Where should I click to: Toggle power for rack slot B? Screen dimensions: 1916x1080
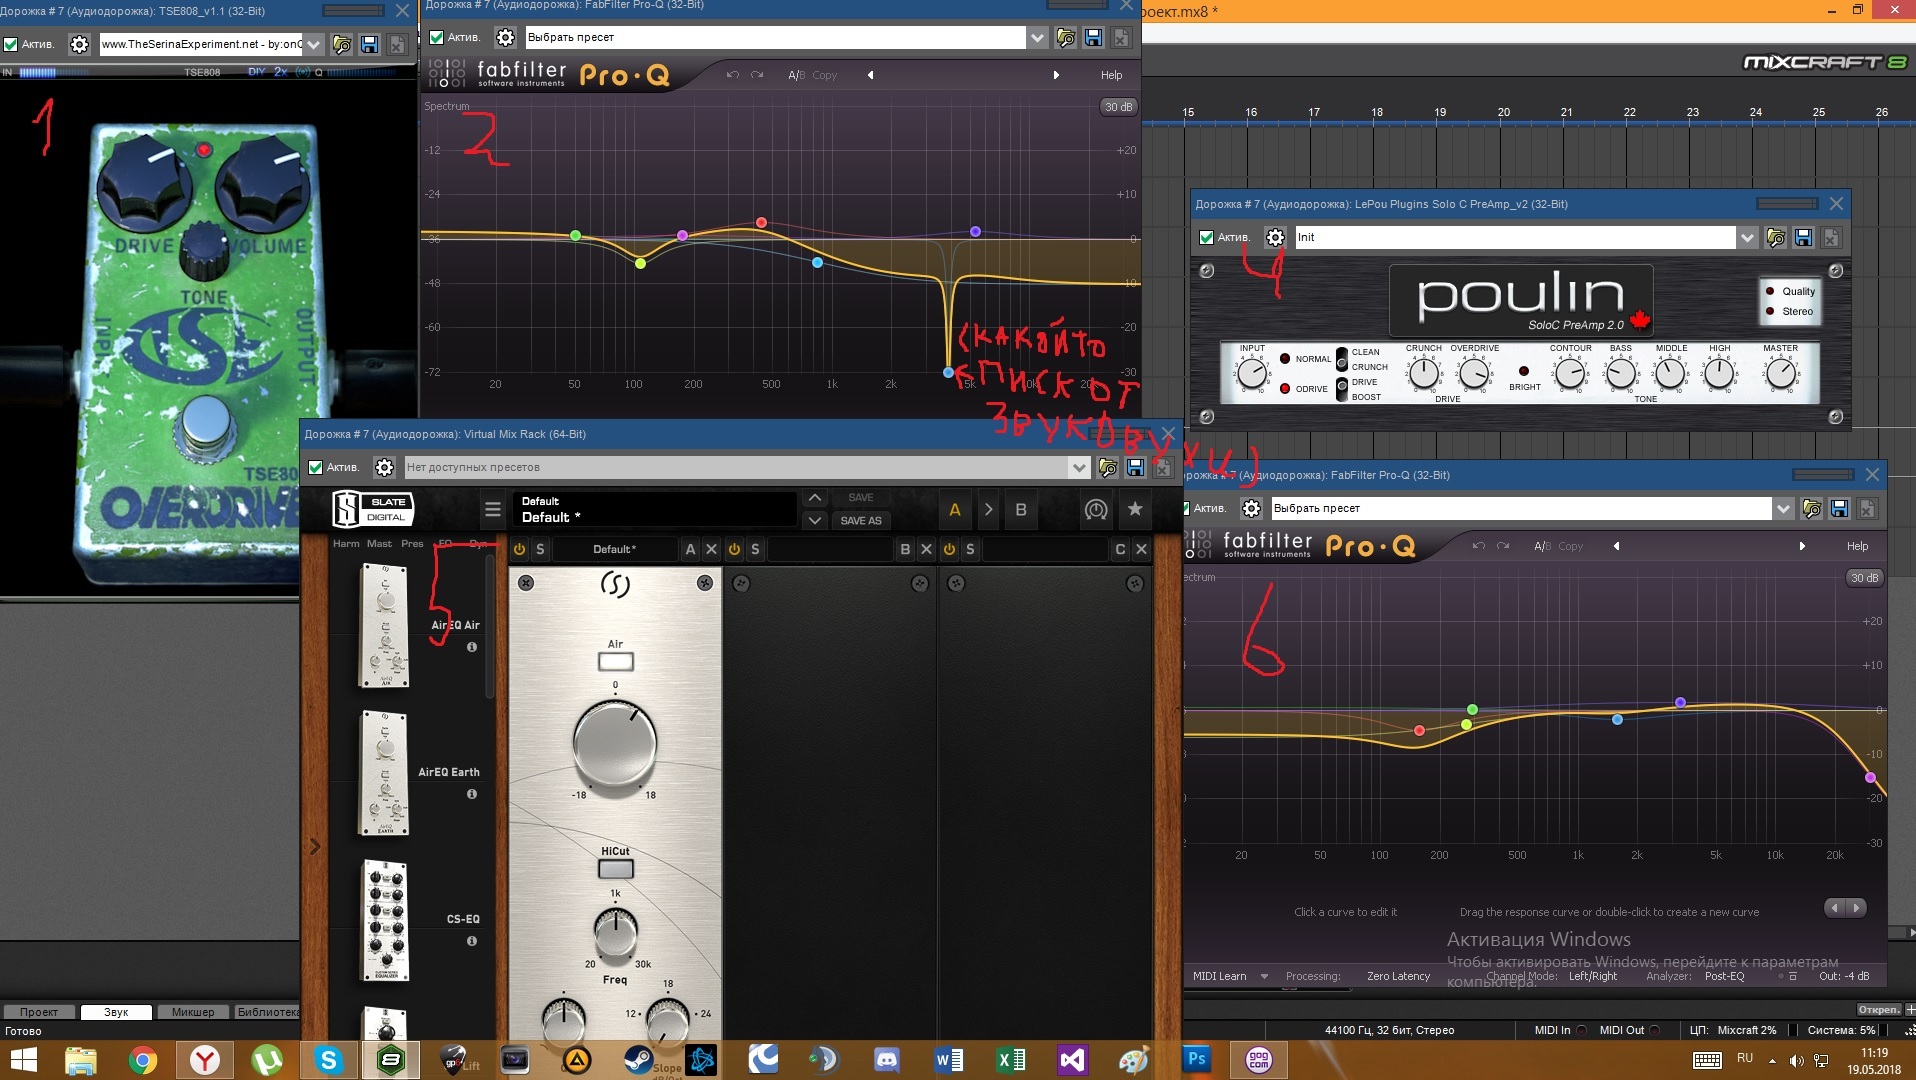point(734,549)
